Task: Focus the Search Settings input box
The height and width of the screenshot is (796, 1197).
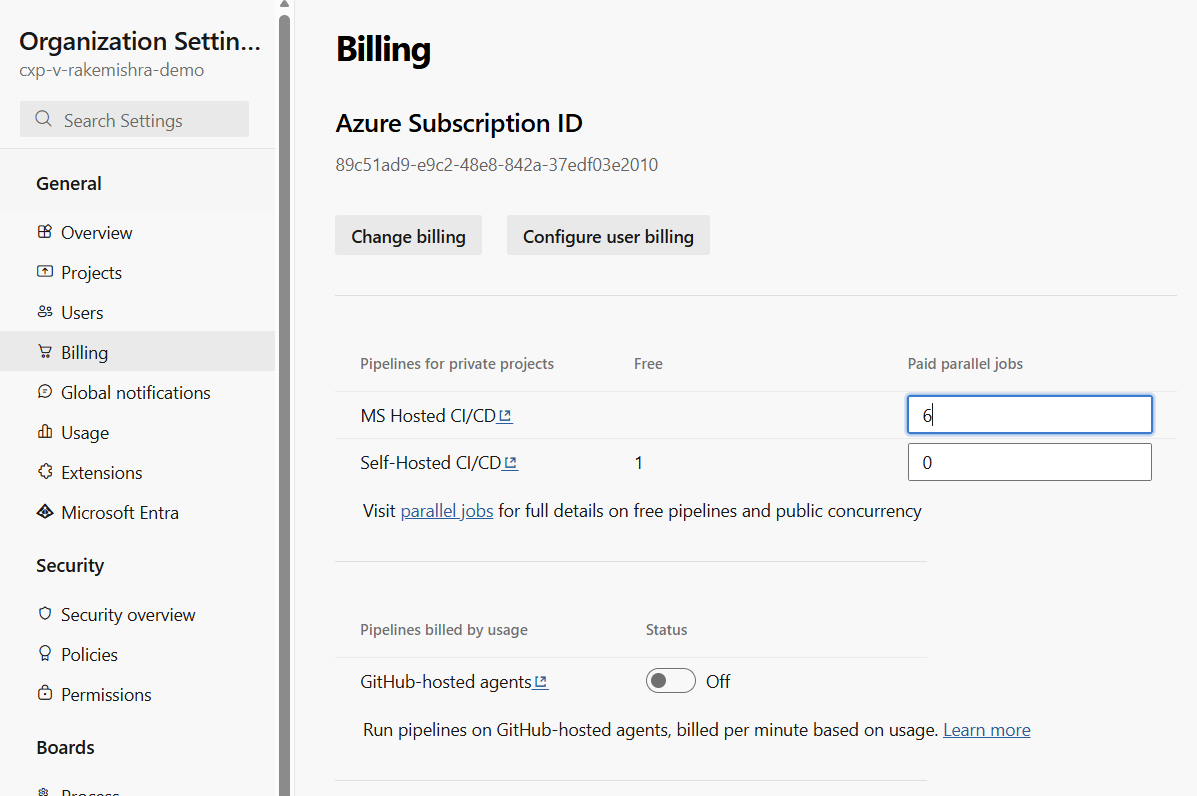Action: (134, 120)
